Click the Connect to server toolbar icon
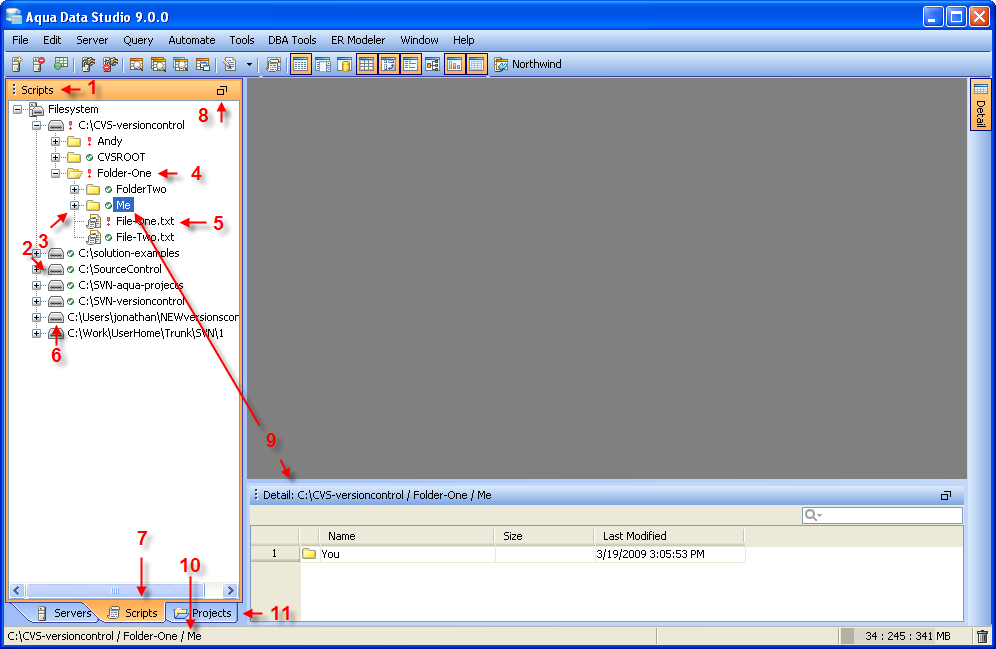 (88, 64)
